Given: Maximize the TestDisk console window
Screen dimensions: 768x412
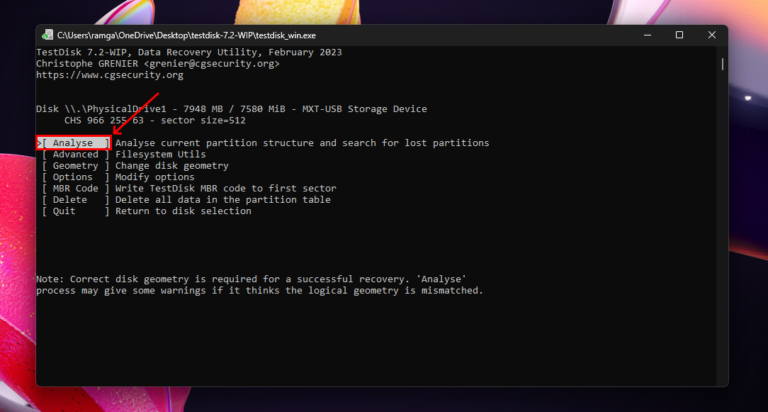Looking at the screenshot, I should click(x=679, y=35).
